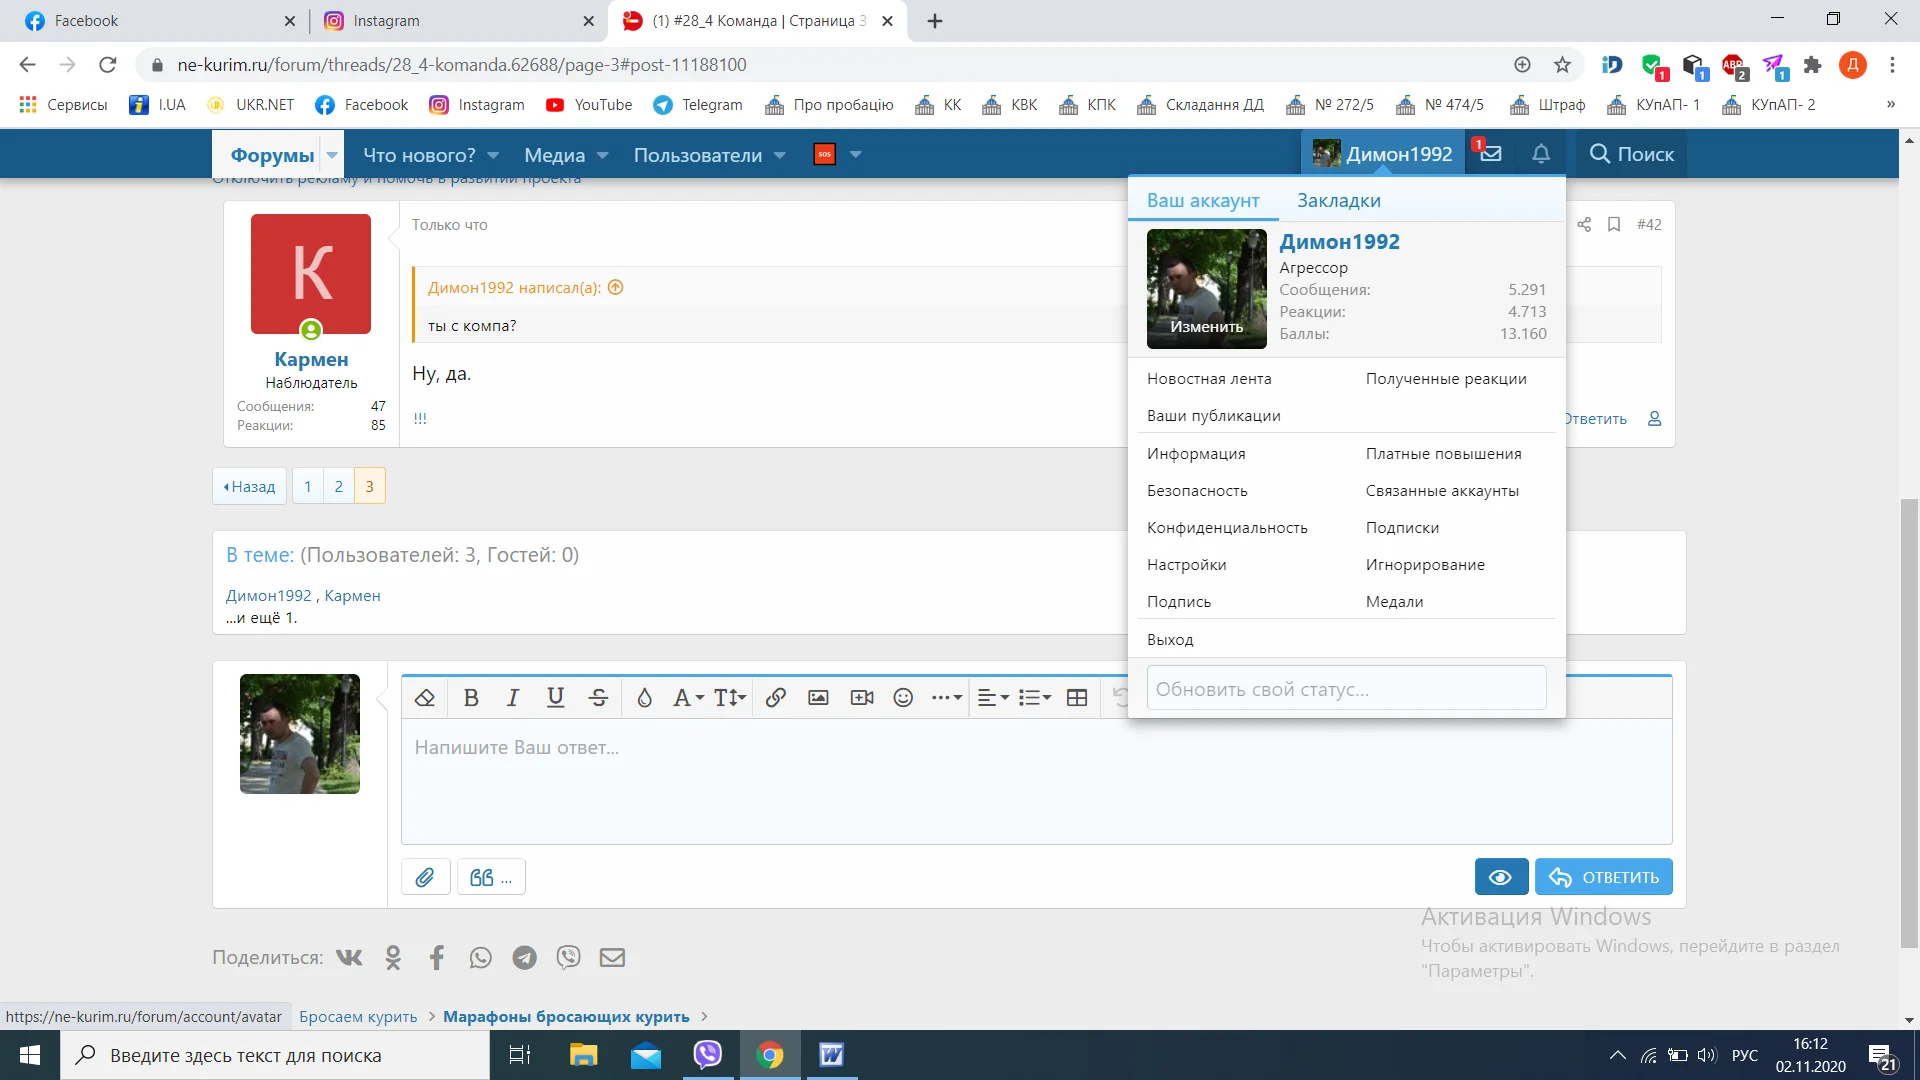The image size is (1920, 1080).
Task: Open the text alignment dropdown
Action: tap(992, 698)
